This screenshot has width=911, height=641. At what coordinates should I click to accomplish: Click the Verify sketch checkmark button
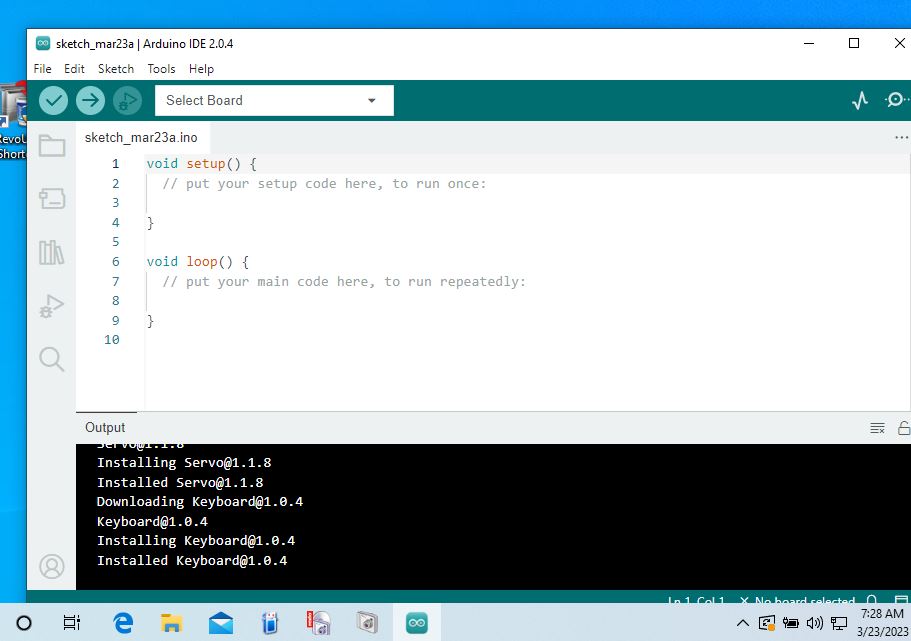point(53,101)
